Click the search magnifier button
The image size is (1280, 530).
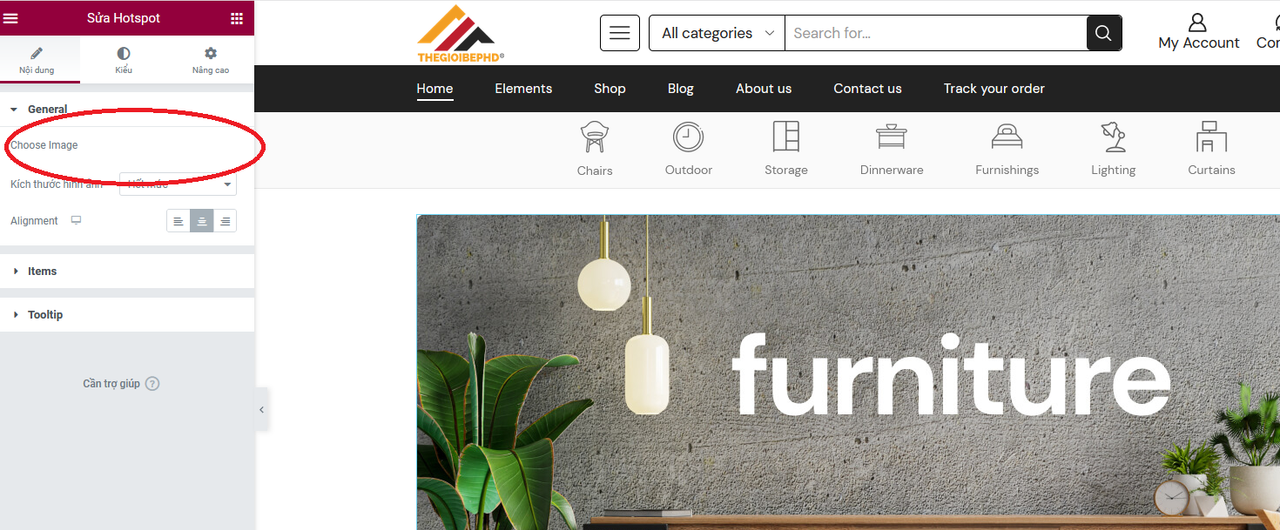[x=1103, y=33]
